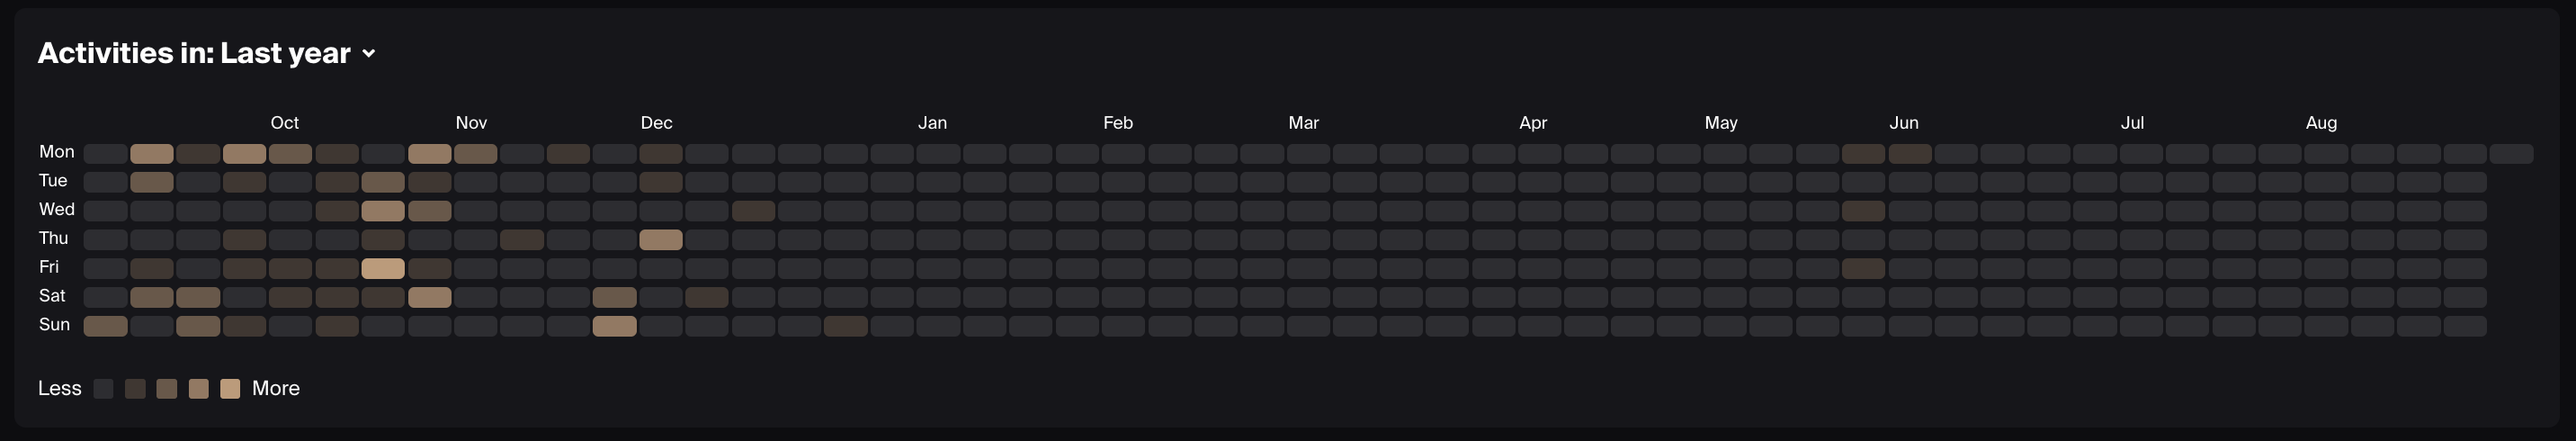Click the last cell in the Mon row
The height and width of the screenshot is (441, 2576).
tap(2510, 154)
